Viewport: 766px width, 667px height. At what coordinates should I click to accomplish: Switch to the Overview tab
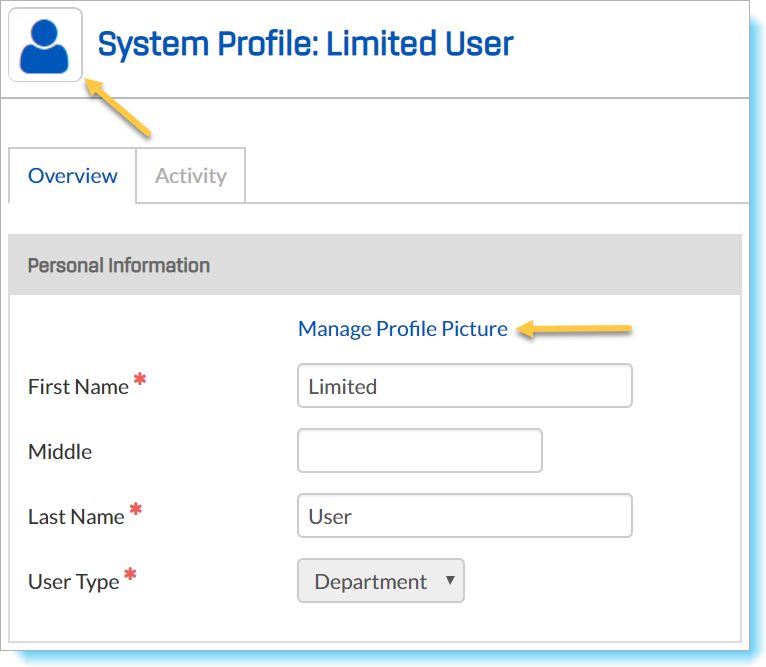pyautogui.click(x=72, y=175)
